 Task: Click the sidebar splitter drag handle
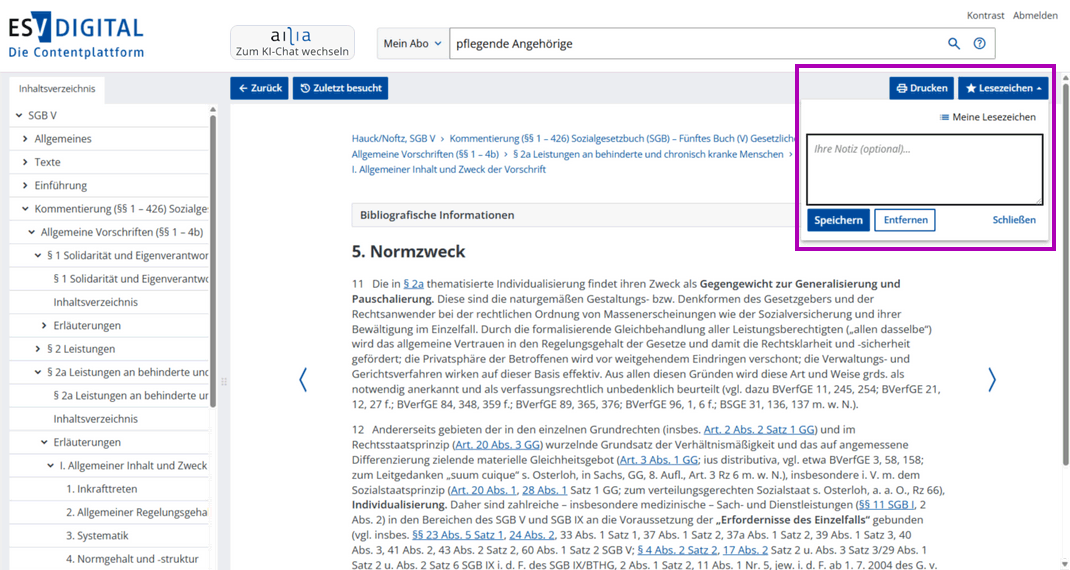[x=223, y=382]
